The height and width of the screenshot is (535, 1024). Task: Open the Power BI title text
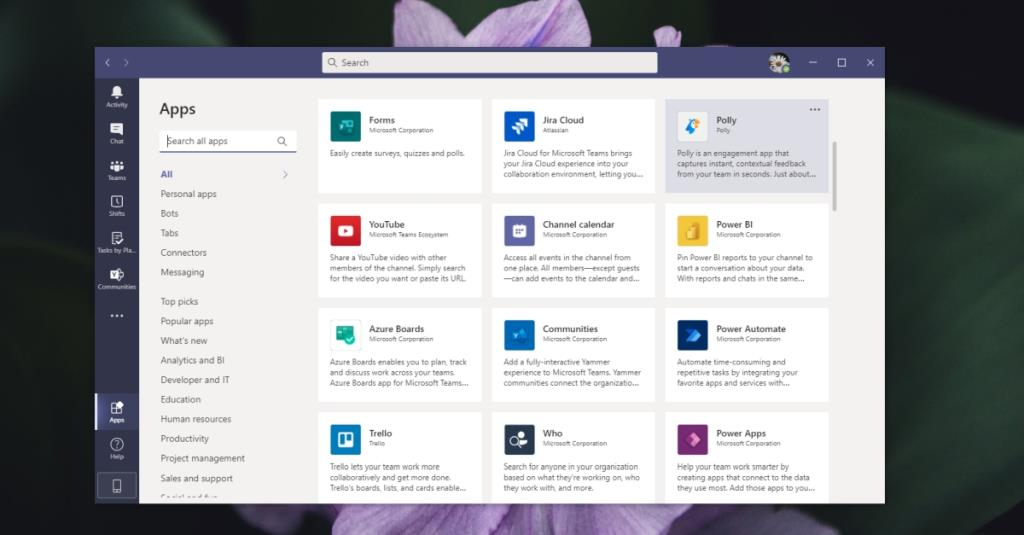735,225
